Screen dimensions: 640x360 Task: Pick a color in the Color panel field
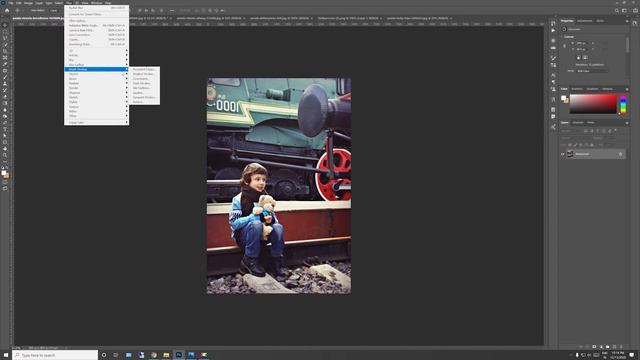click(593, 104)
